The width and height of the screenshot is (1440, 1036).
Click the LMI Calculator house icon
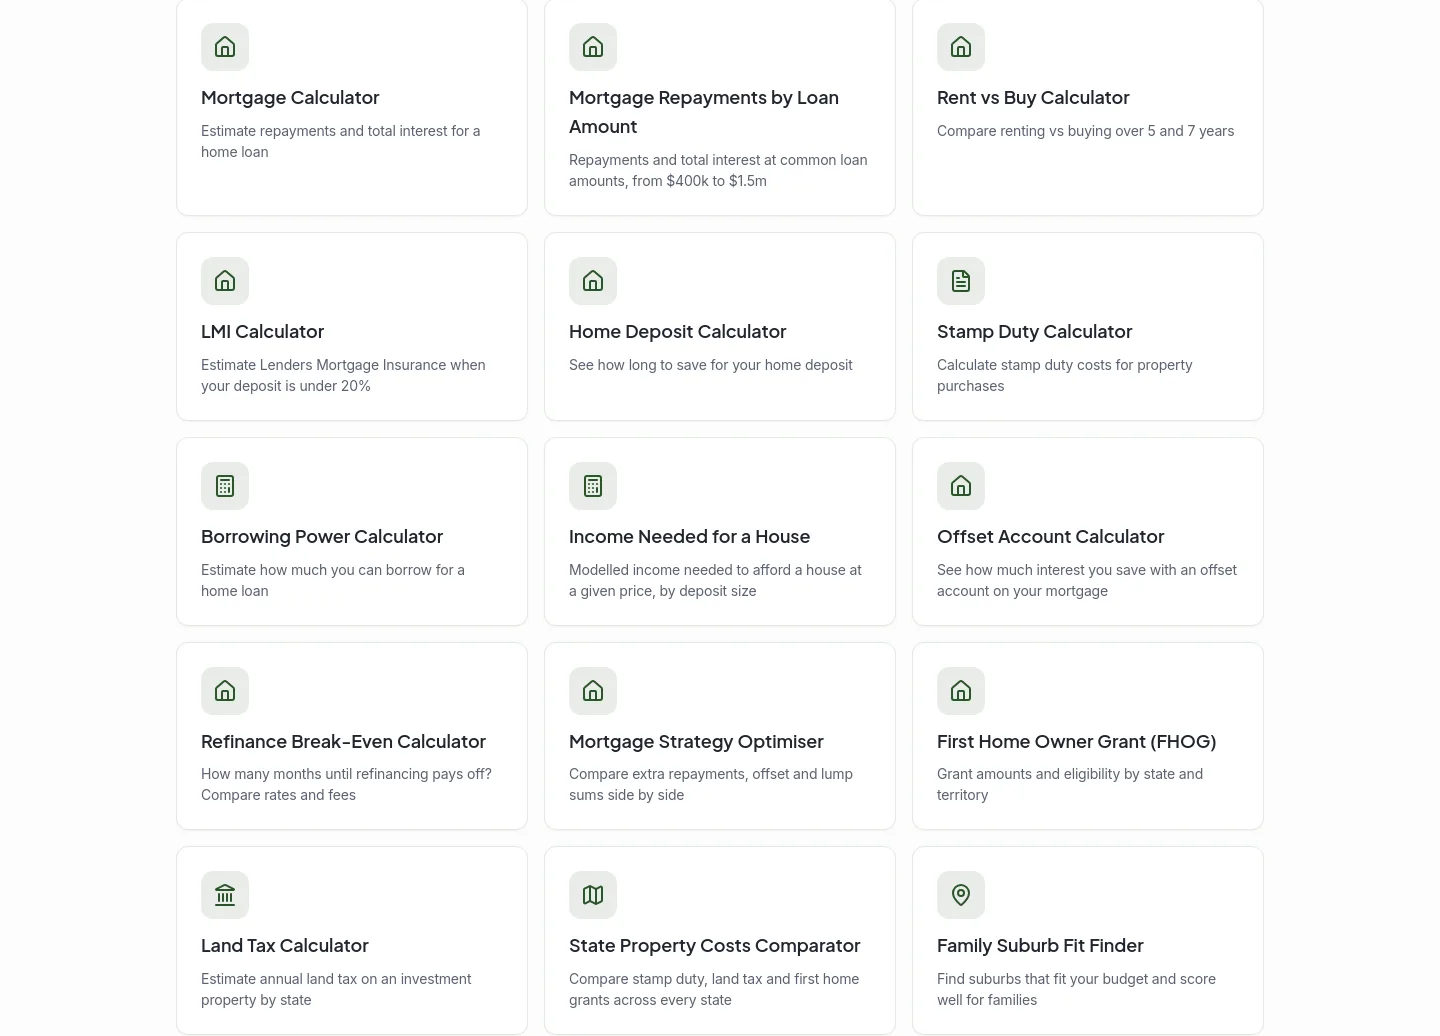pos(225,281)
